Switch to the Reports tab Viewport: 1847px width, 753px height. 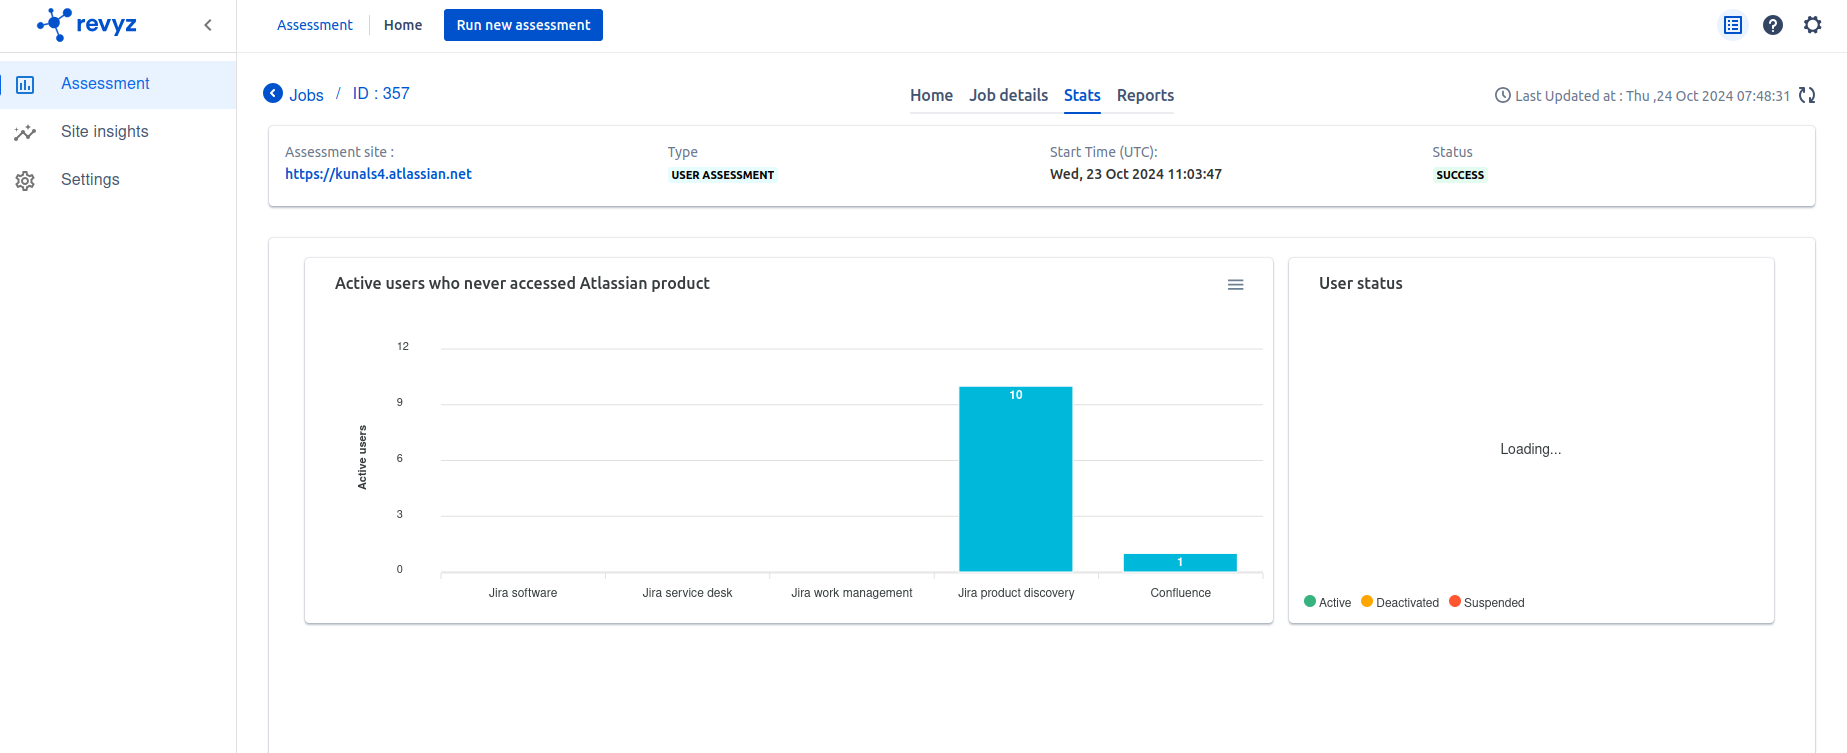1145,96
